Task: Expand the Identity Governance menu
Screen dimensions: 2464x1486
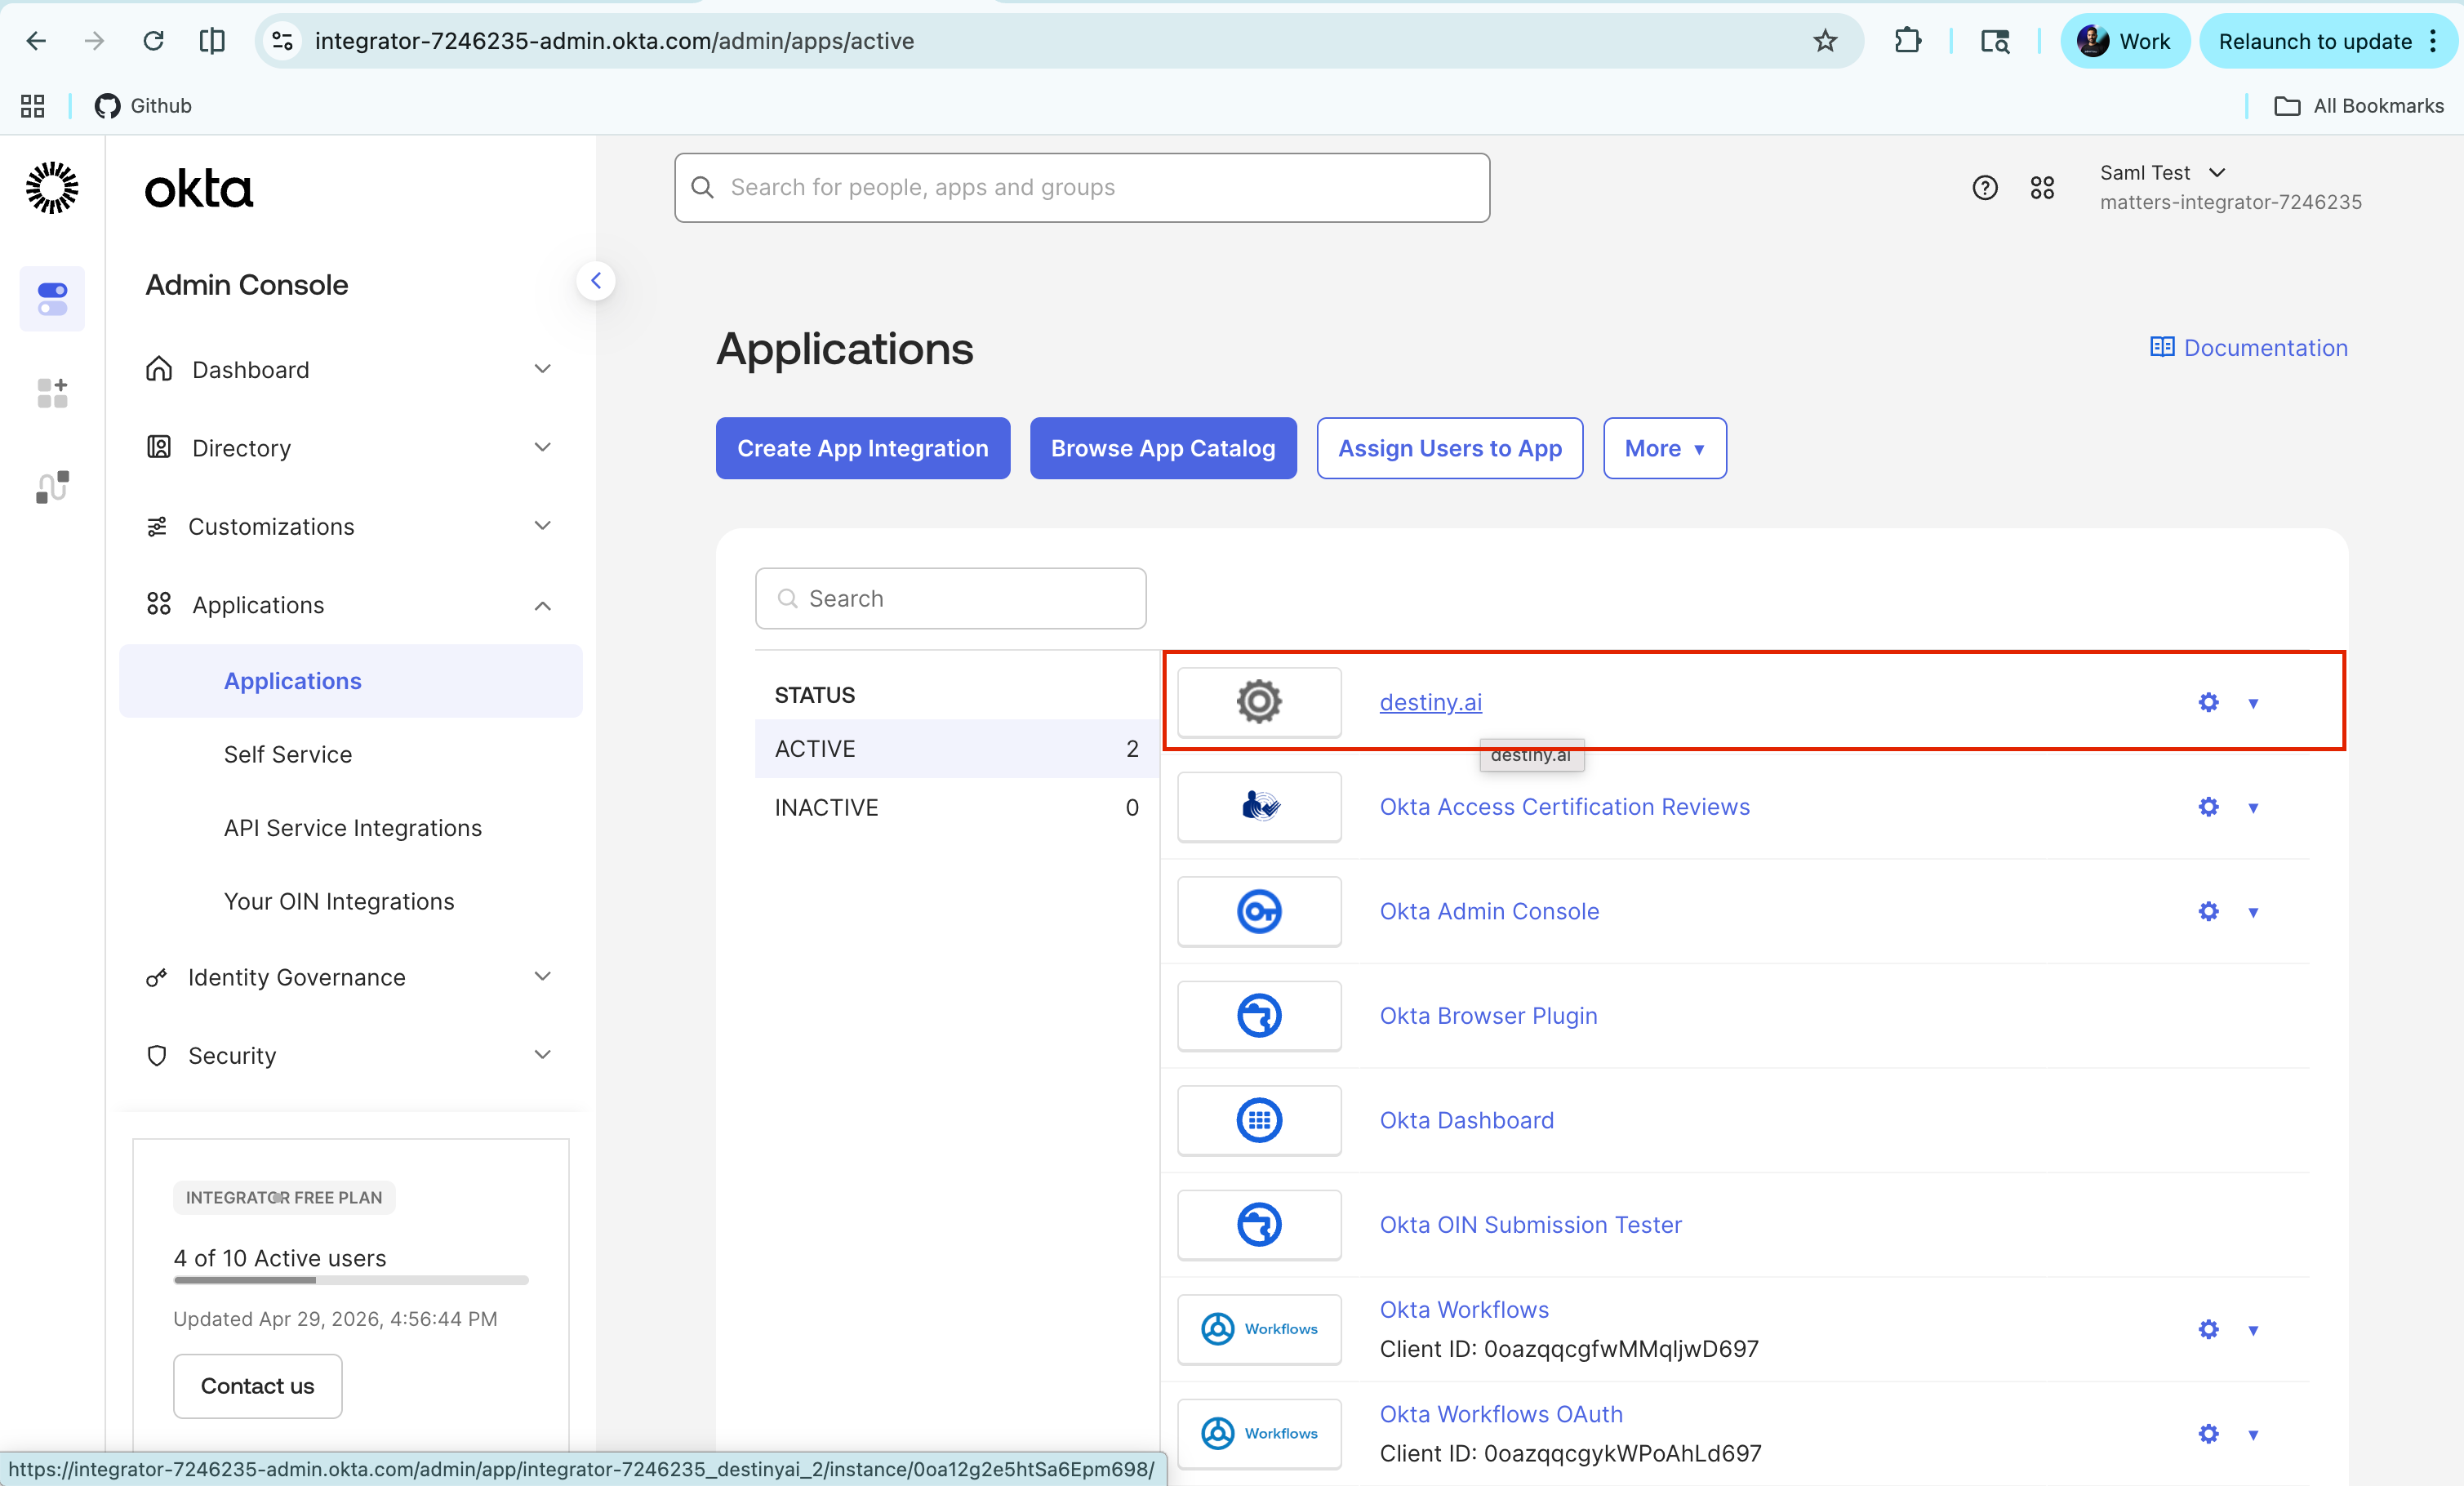Action: pyautogui.click(x=349, y=976)
